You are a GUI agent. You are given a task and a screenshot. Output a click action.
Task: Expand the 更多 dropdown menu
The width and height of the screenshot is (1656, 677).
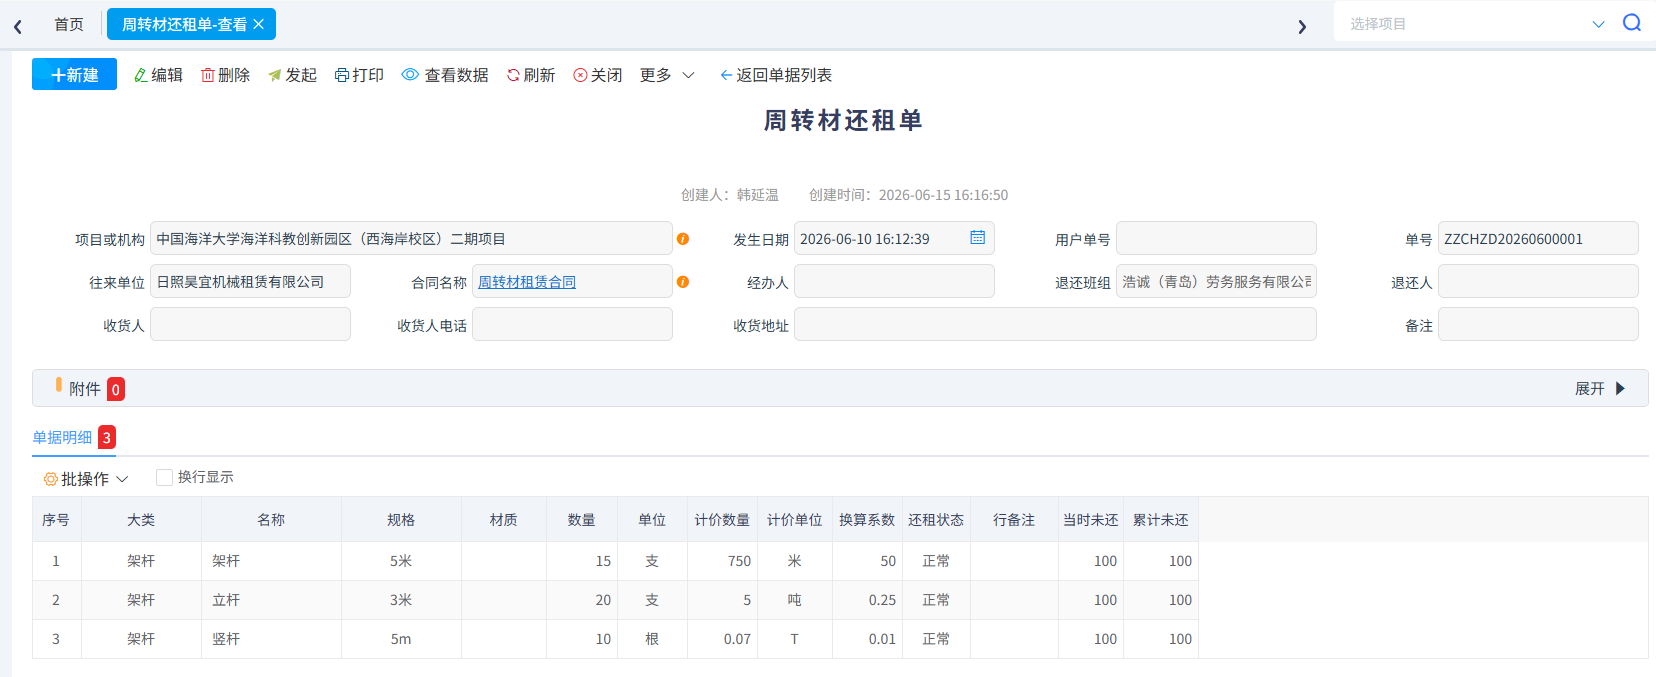pos(667,75)
